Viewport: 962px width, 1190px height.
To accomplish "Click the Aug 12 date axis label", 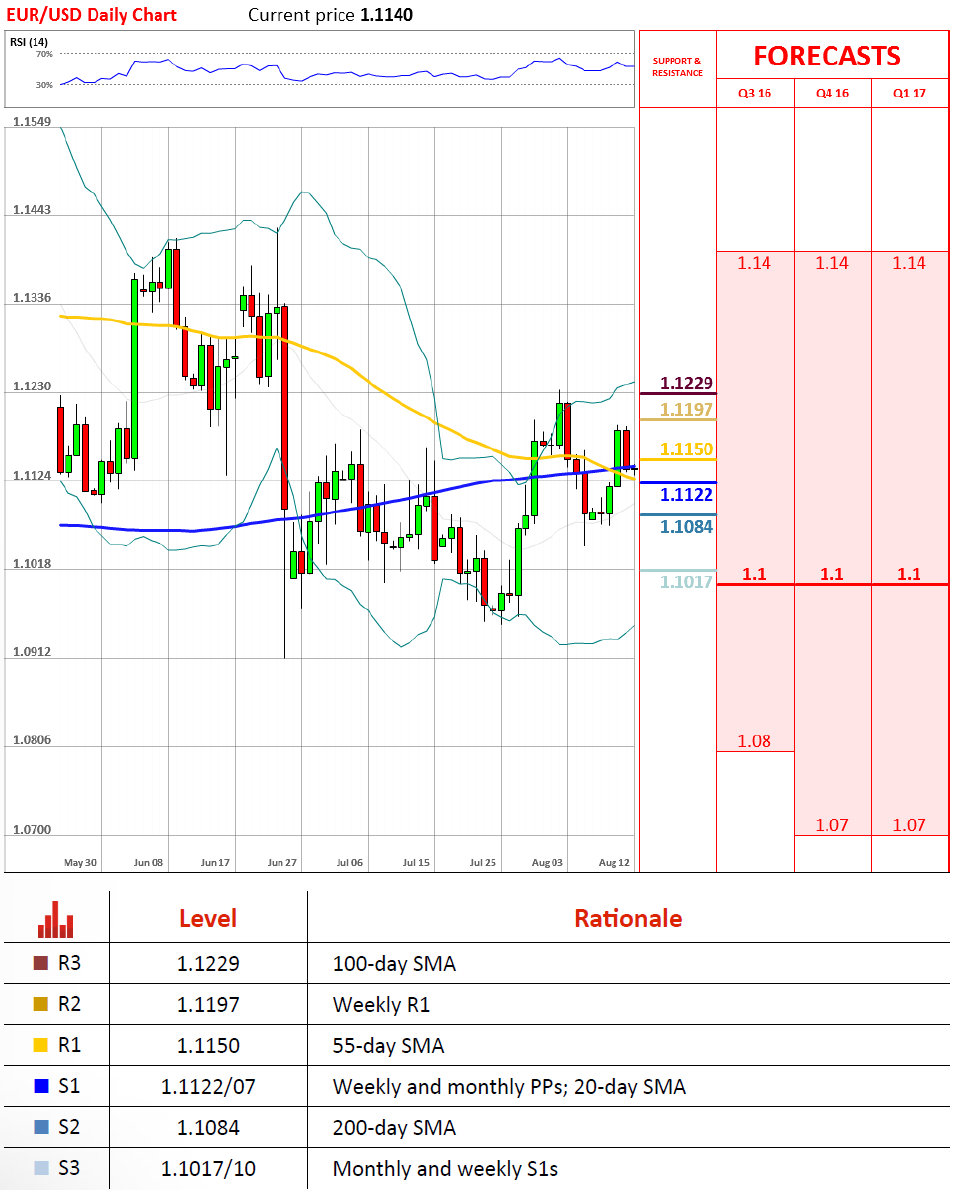I will click(614, 862).
